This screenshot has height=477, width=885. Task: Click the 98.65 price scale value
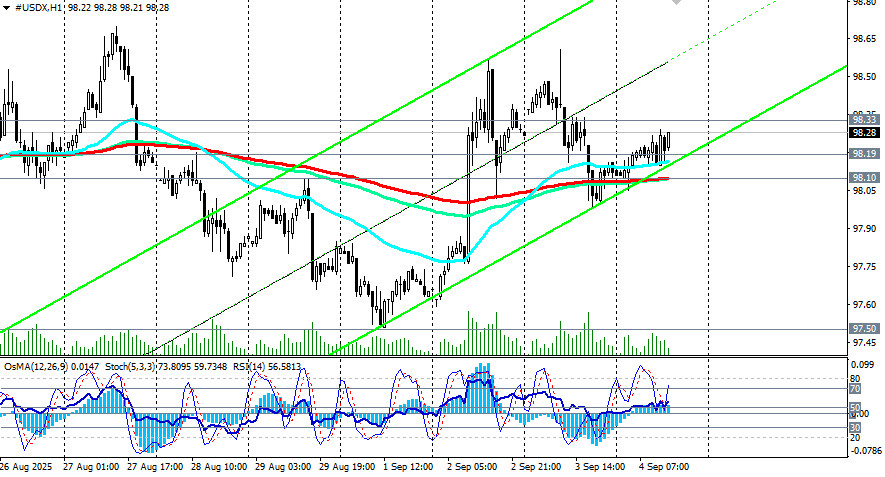point(865,39)
